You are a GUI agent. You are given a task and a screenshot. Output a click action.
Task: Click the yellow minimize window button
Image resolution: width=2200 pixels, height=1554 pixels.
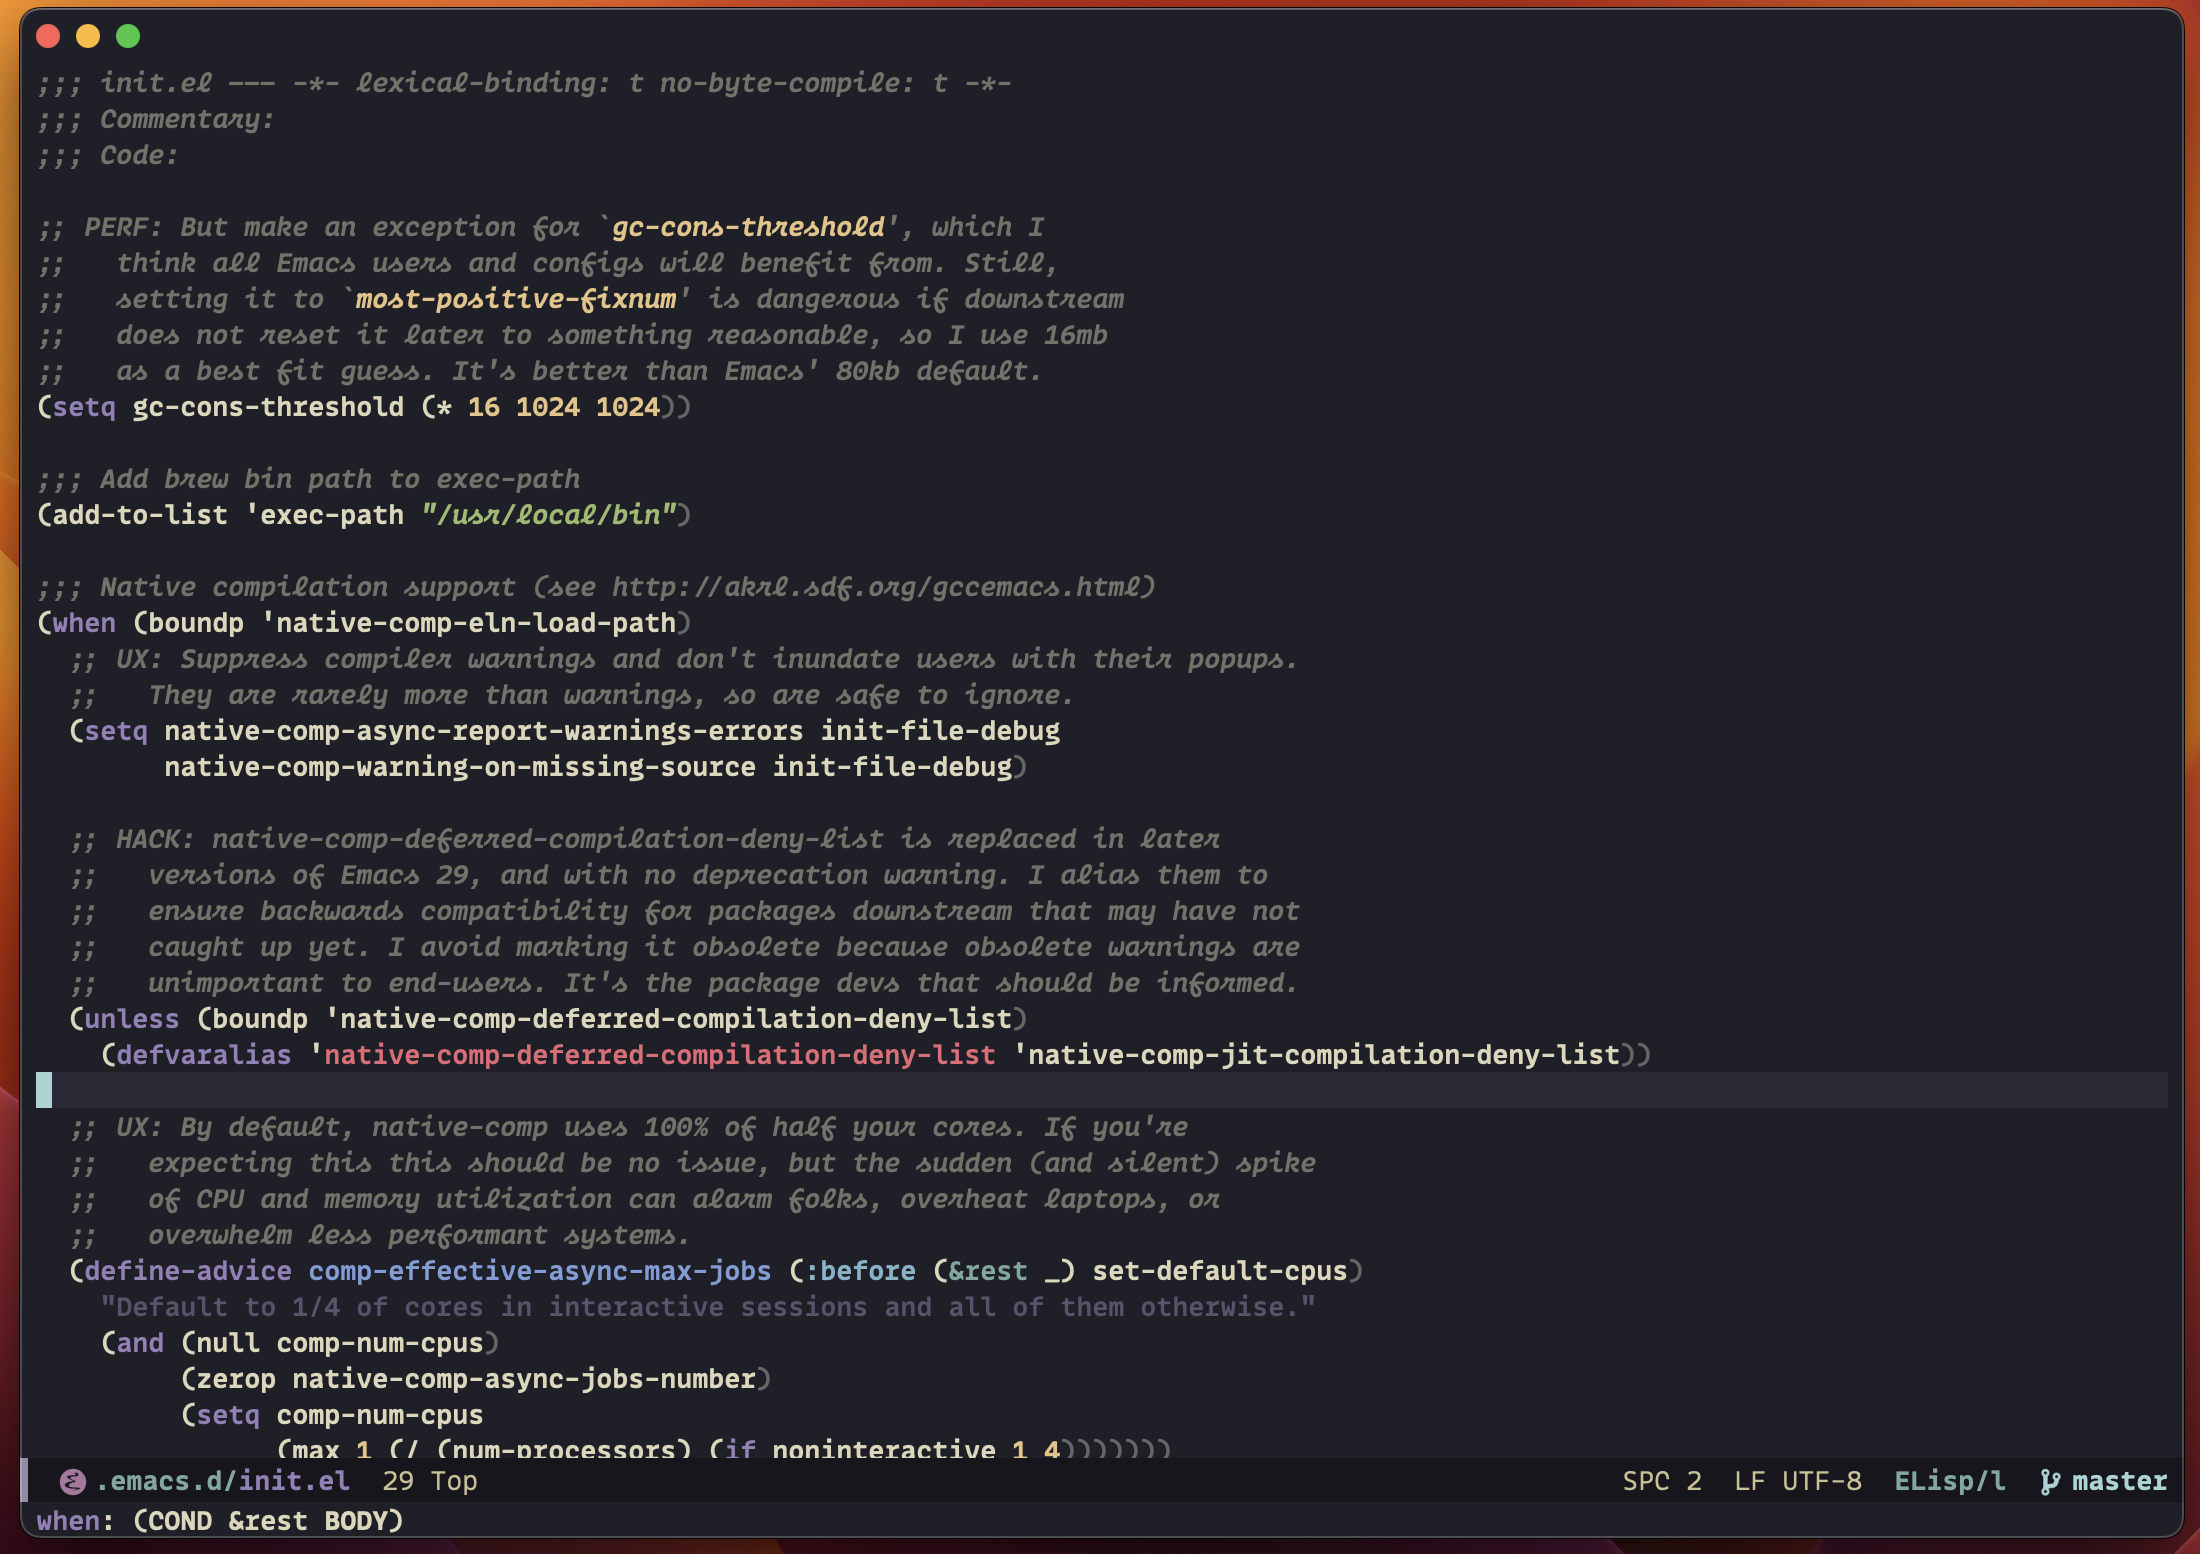(88, 37)
